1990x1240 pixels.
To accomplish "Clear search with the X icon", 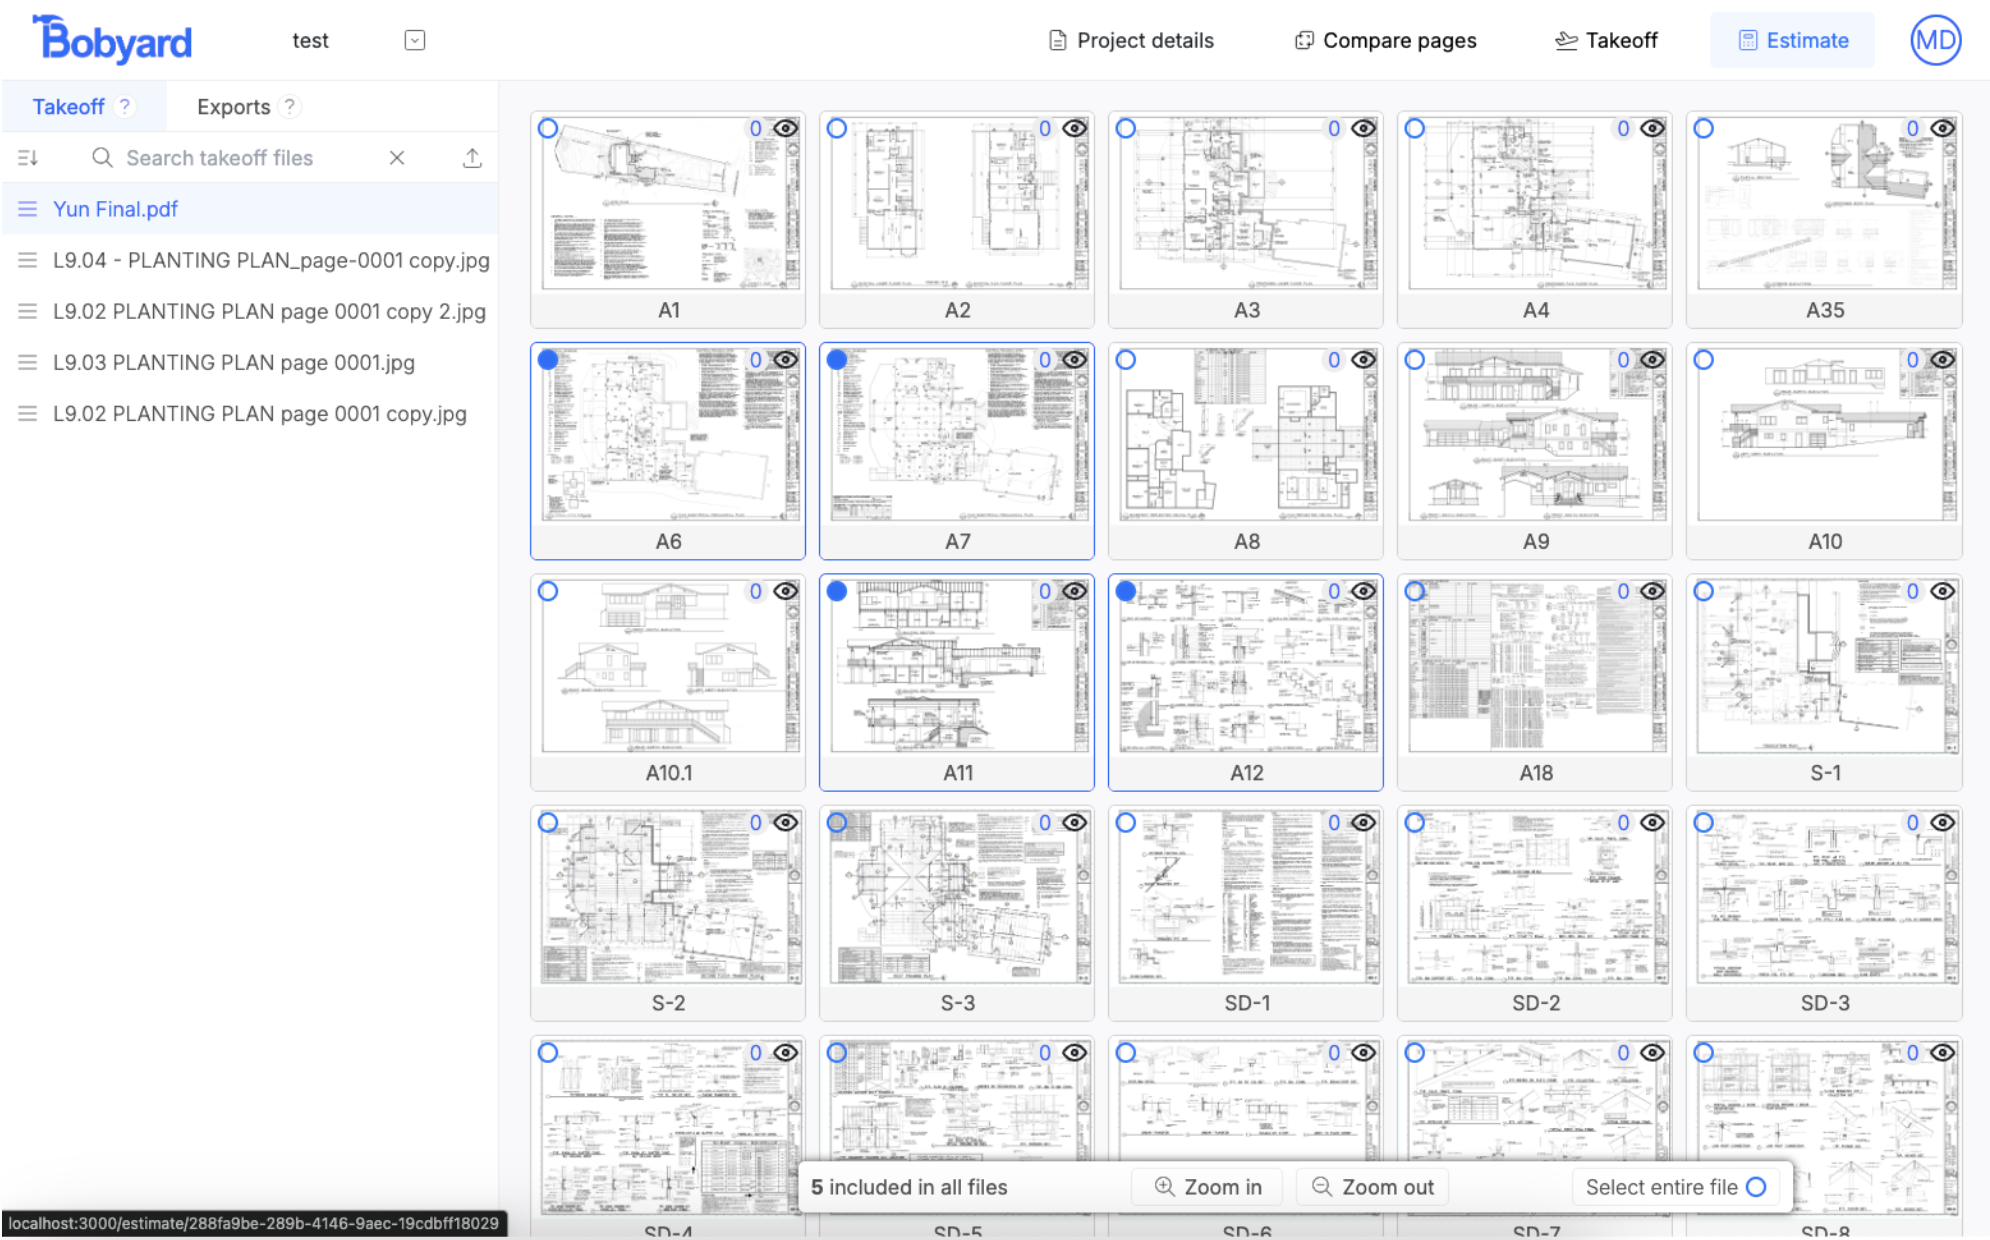I will [x=397, y=158].
